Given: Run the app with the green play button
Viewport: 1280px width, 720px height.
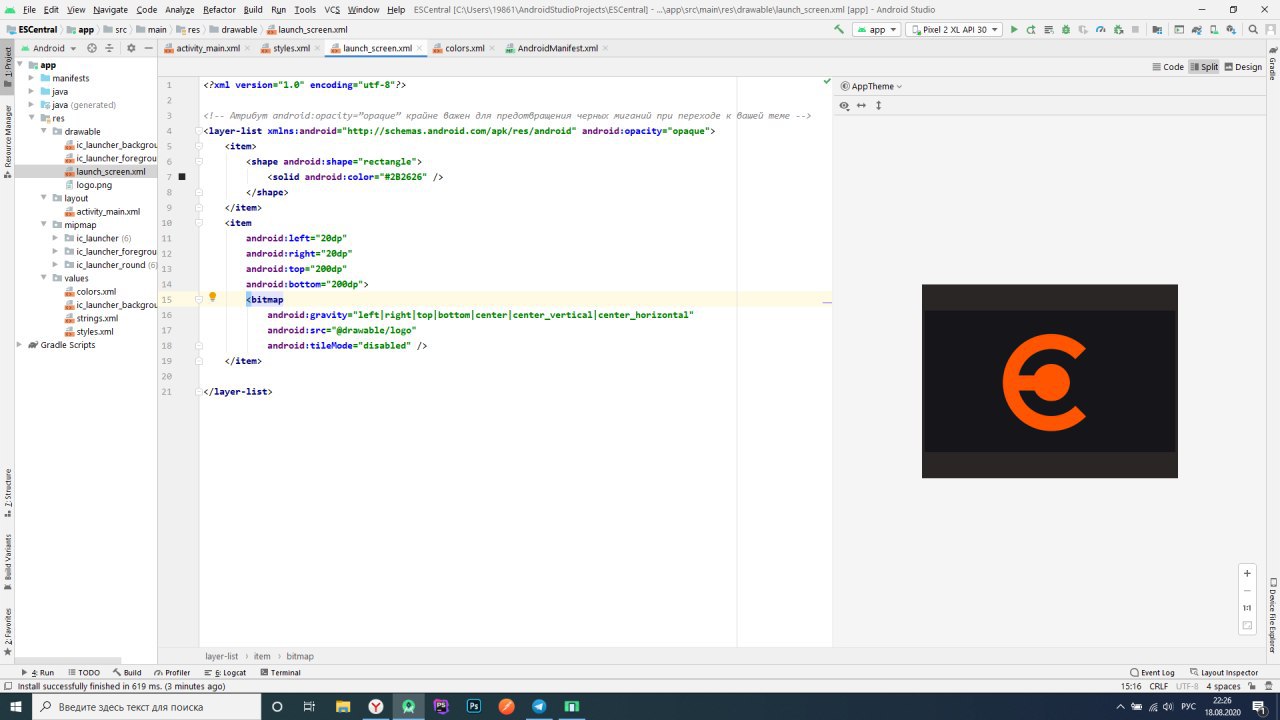Looking at the screenshot, I should coord(1014,30).
